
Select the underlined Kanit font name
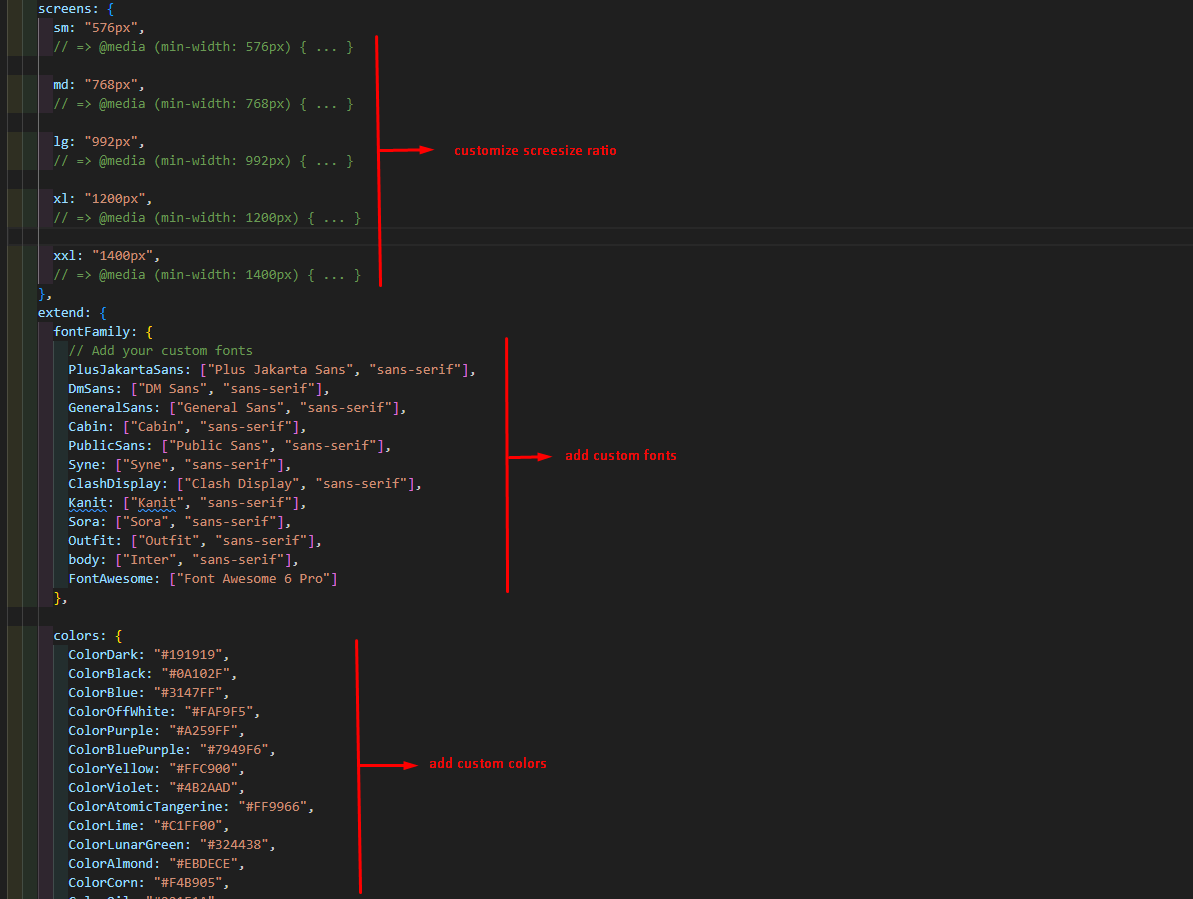(x=88, y=502)
